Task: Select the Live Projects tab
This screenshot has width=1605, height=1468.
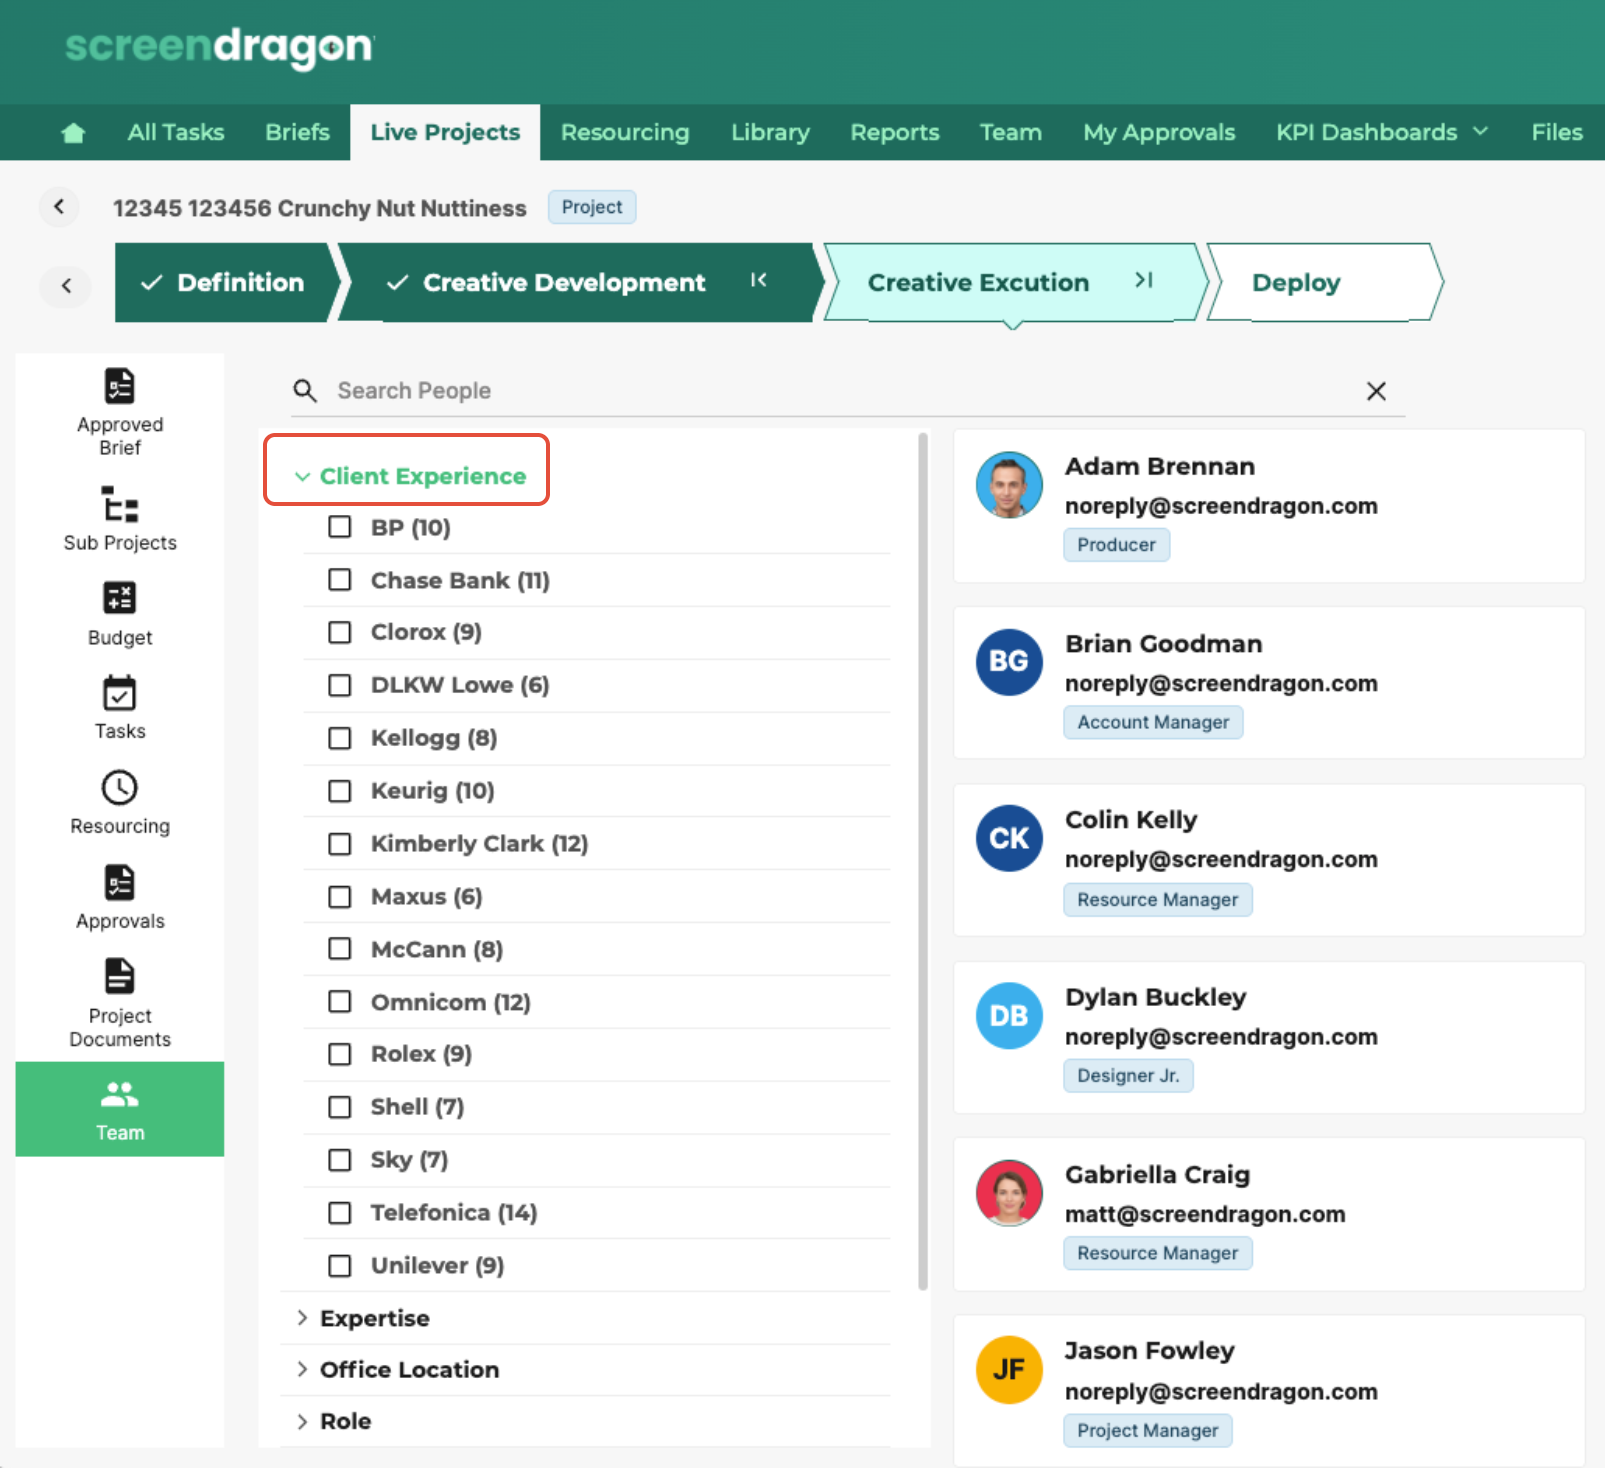Action: coord(445,132)
